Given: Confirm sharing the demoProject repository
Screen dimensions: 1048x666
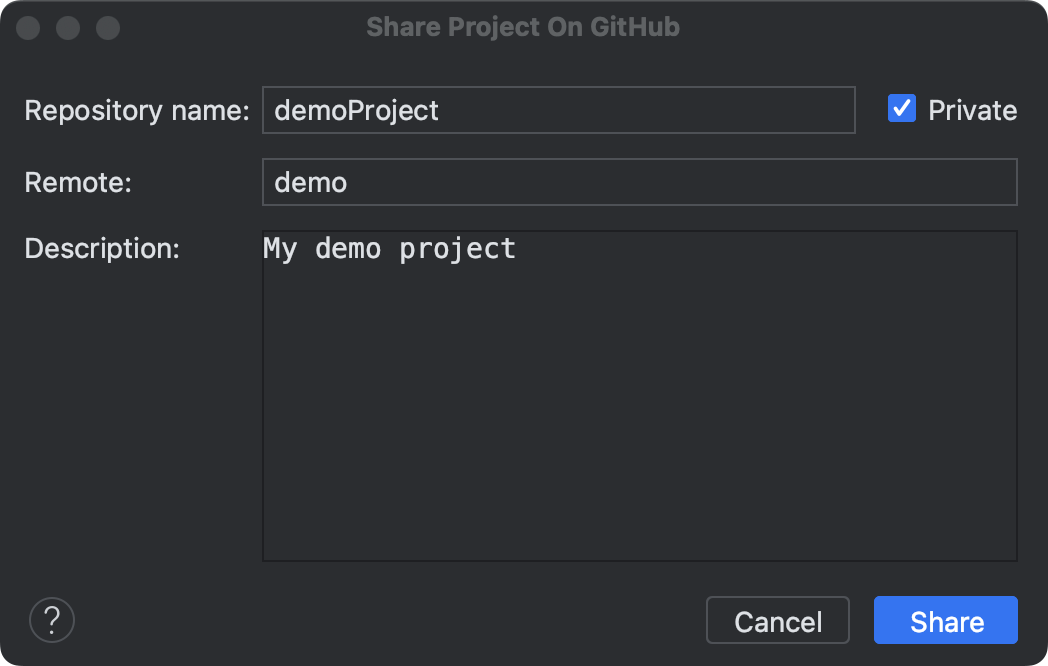Looking at the screenshot, I should coord(945,620).
